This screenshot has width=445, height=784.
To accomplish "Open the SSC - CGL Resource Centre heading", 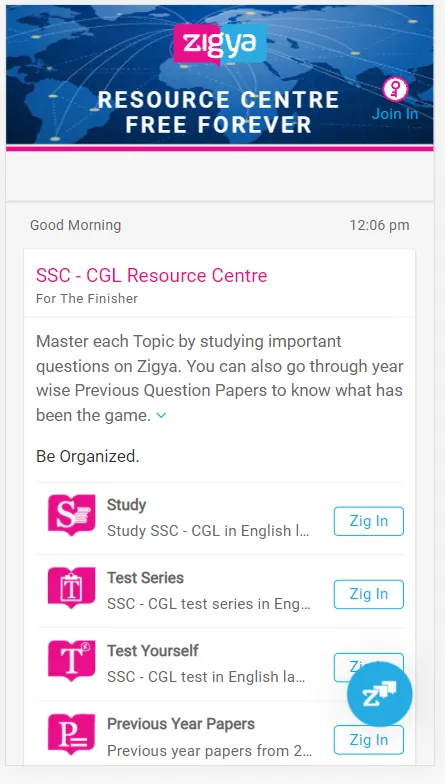I will [152, 276].
